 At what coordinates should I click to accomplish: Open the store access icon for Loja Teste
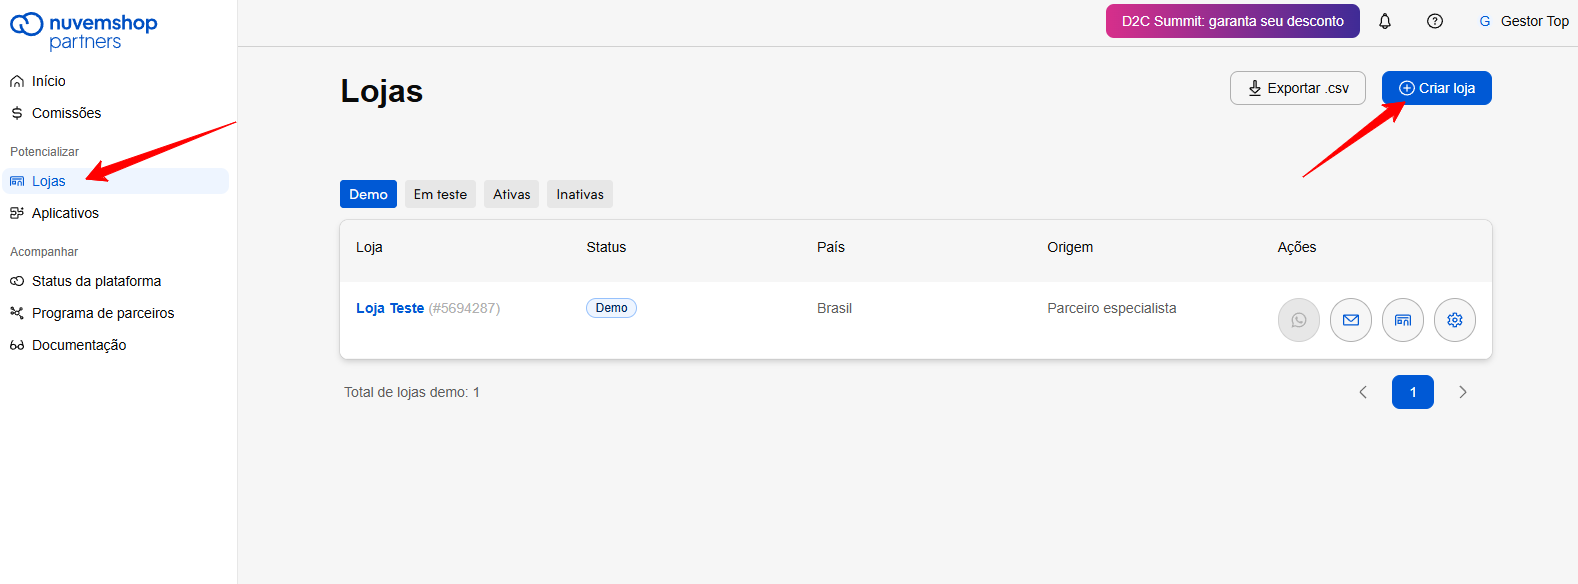pos(1403,320)
